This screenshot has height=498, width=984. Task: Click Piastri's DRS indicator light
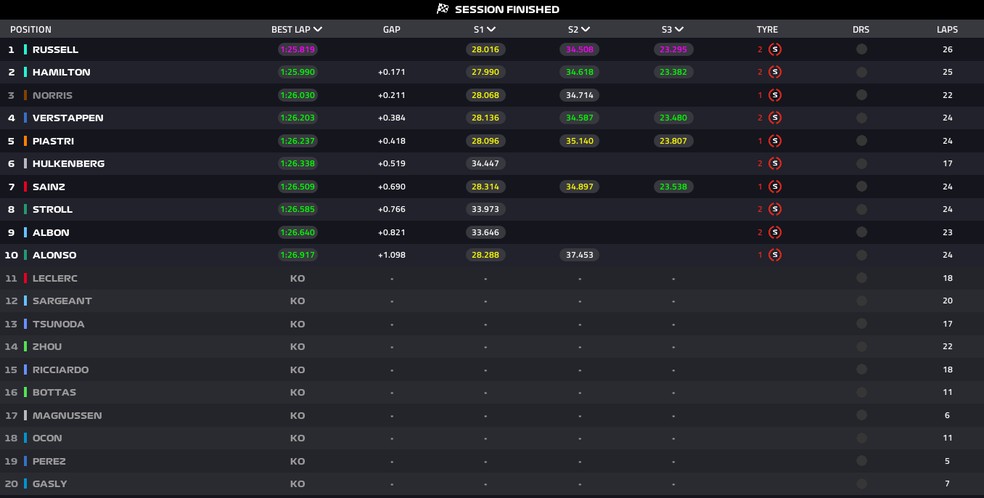[861, 141]
